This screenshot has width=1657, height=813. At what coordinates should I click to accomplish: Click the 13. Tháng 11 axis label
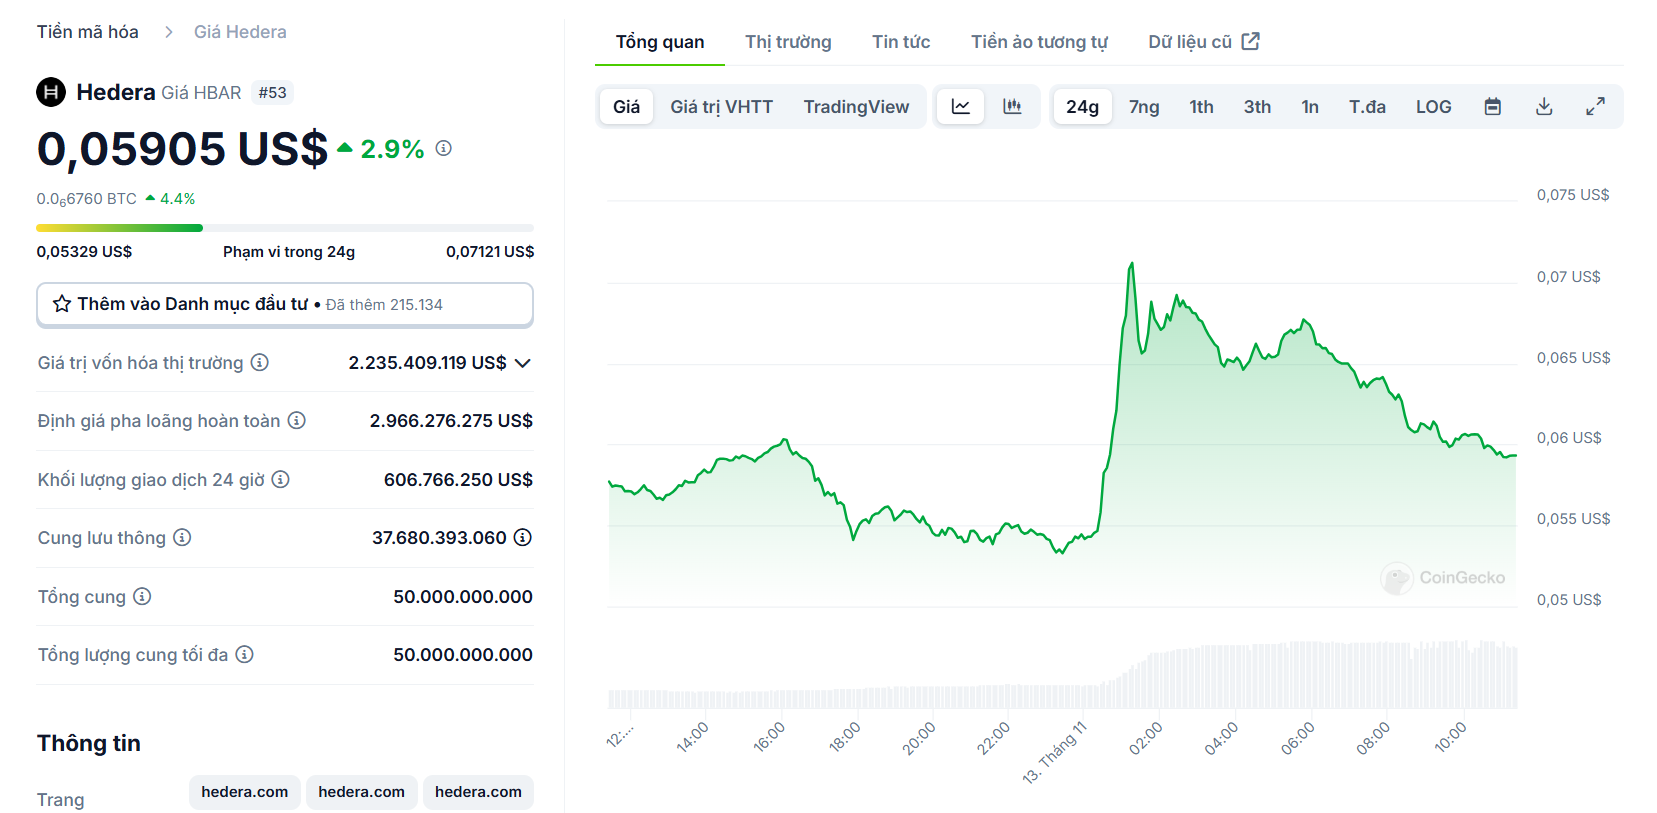tap(1054, 752)
